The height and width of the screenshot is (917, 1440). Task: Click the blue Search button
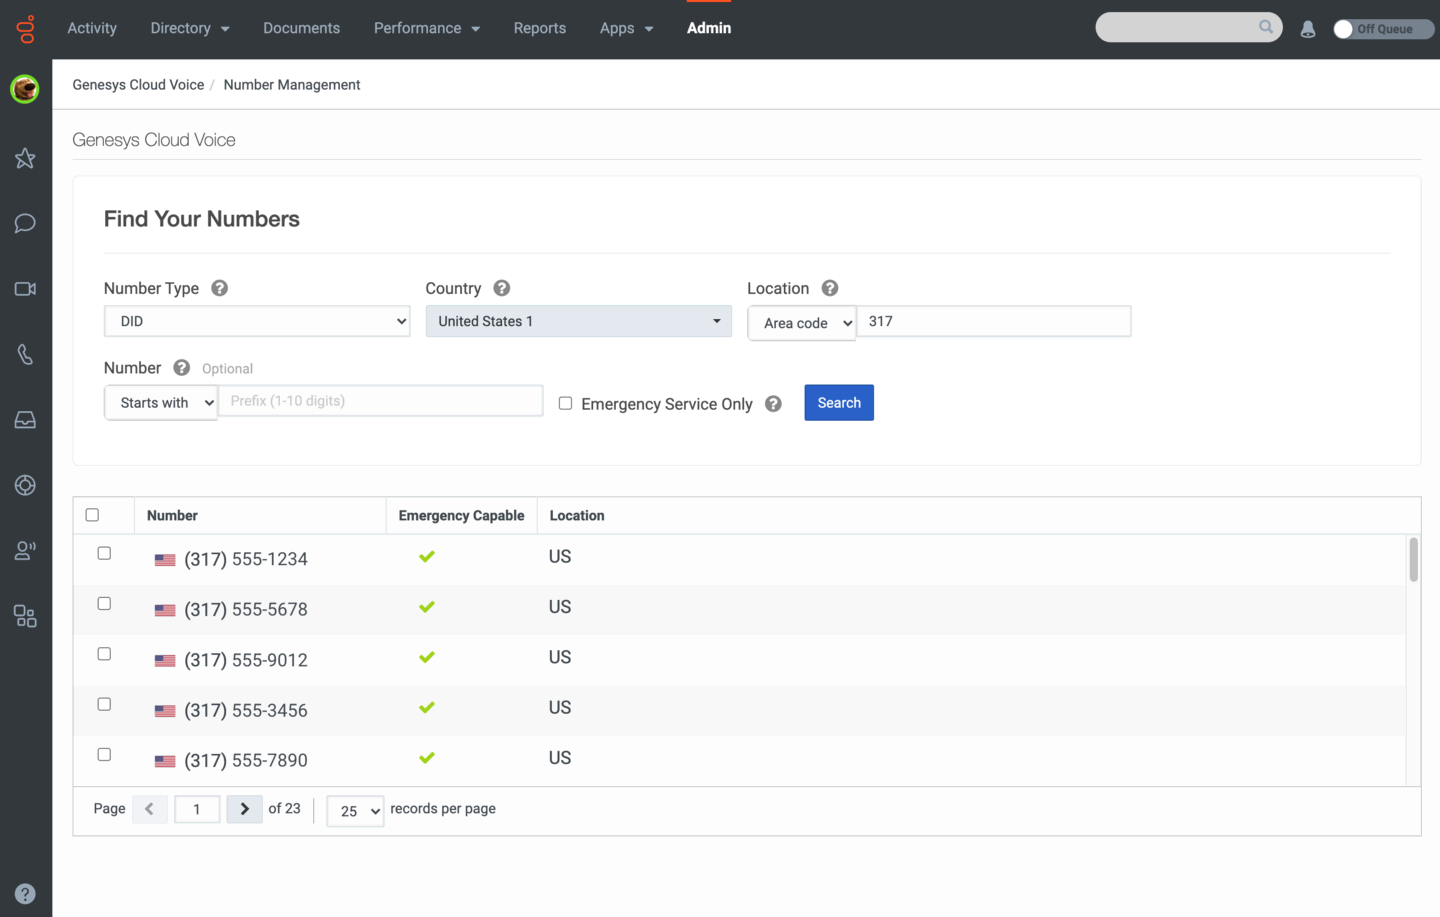tap(838, 403)
